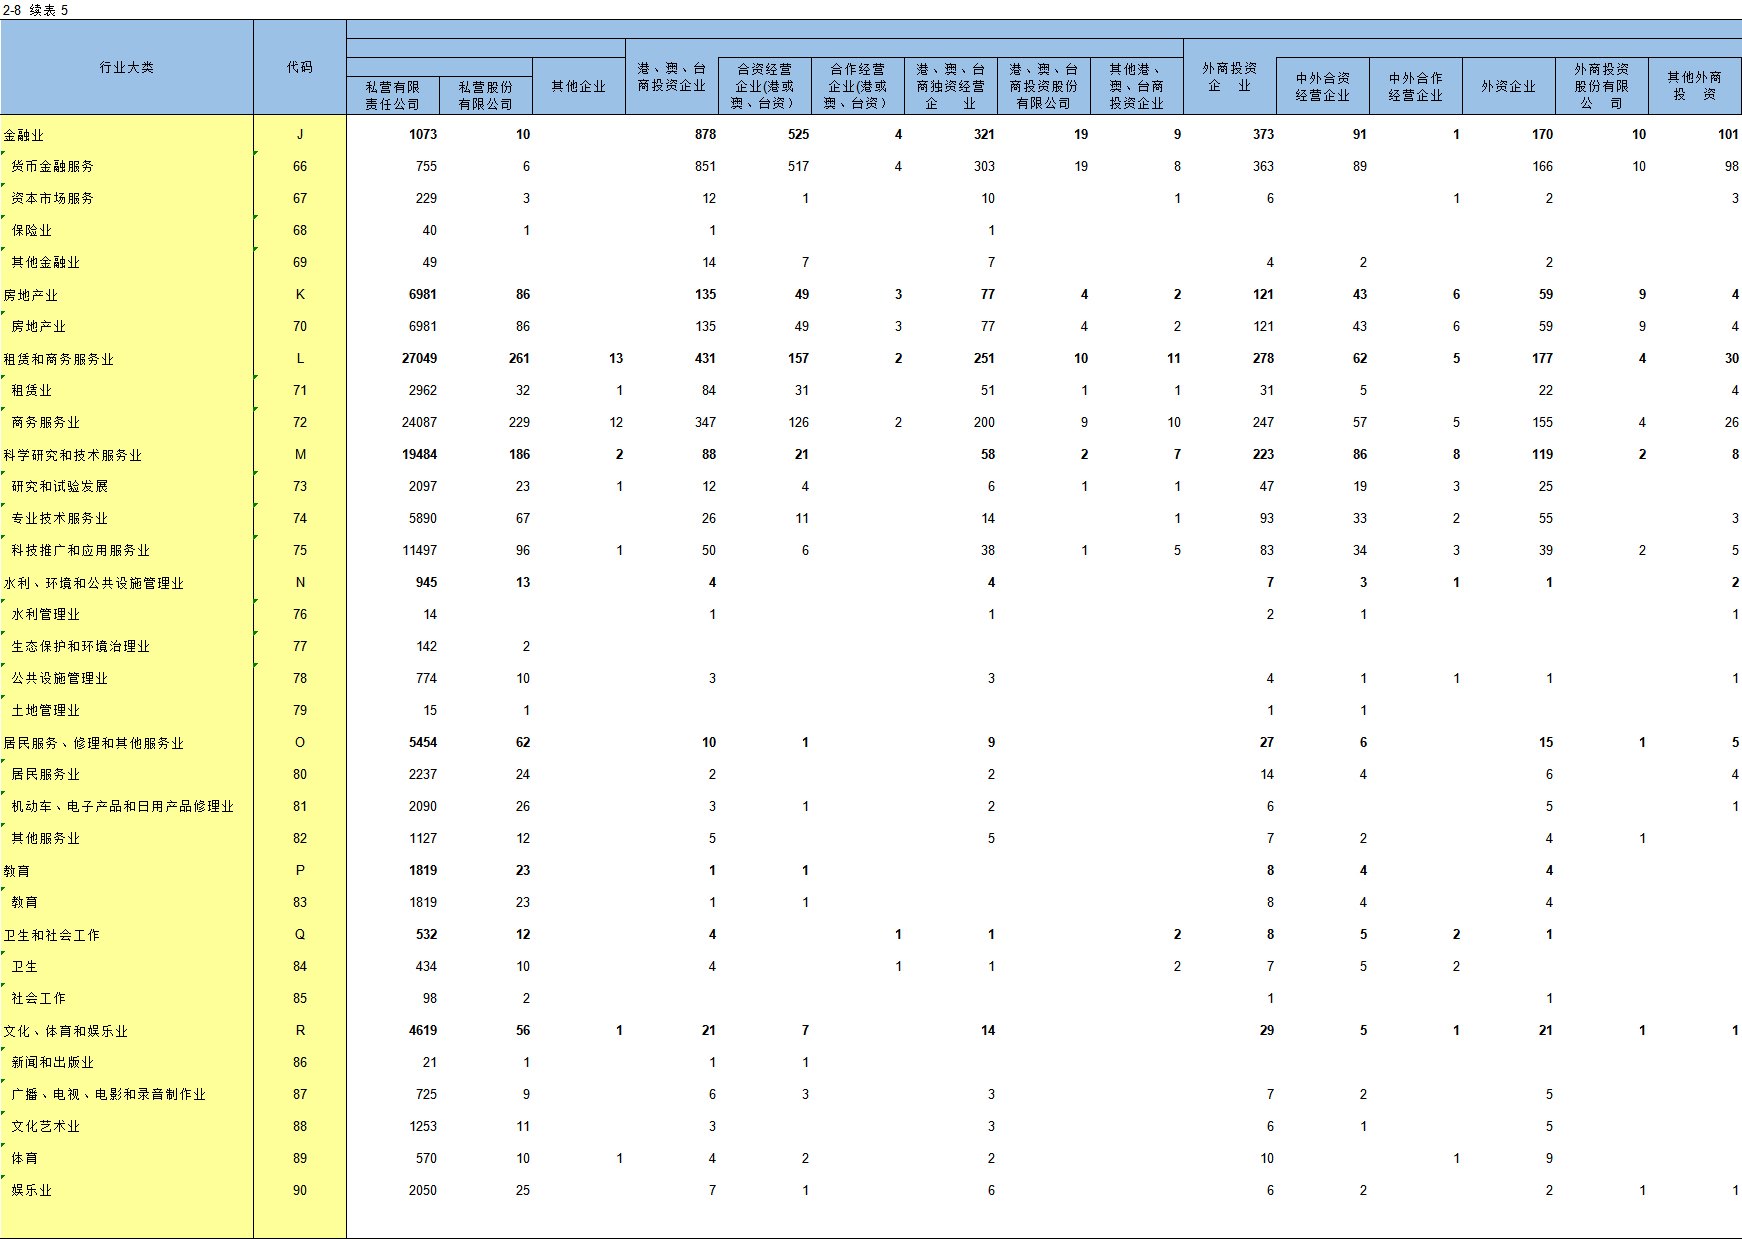Select the 科技推广和应用服务业 row label
Screen dimensions: 1742x1239
click(x=80, y=551)
